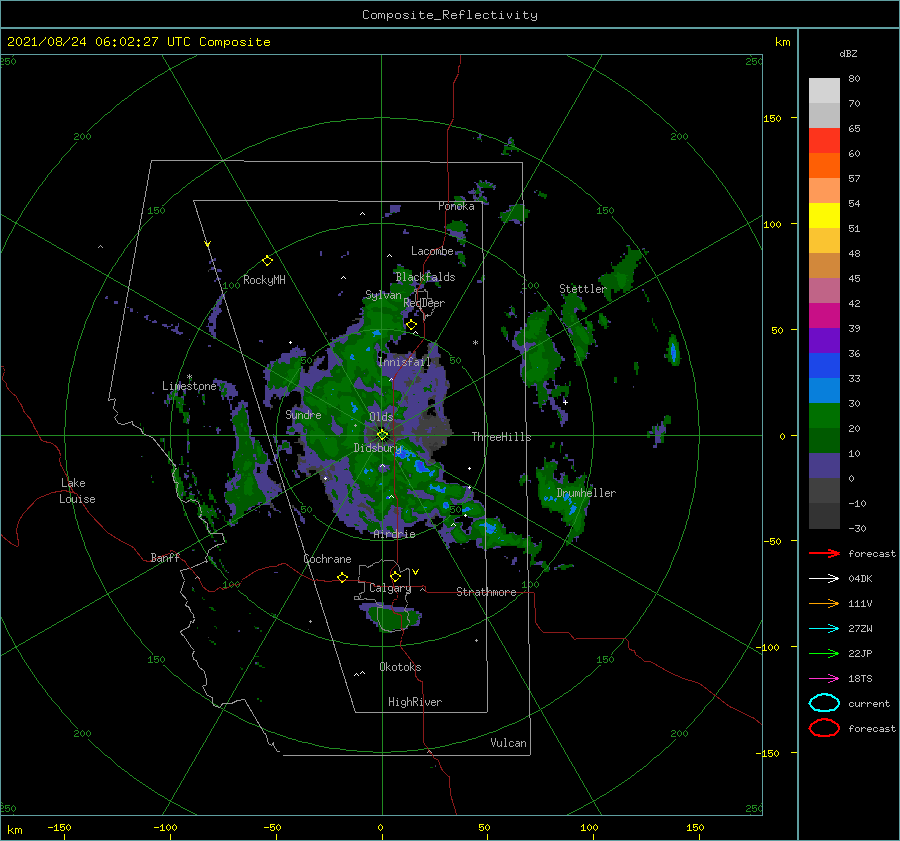Click the Sundre town label
Viewport: 900px width, 841px height.
point(303,414)
